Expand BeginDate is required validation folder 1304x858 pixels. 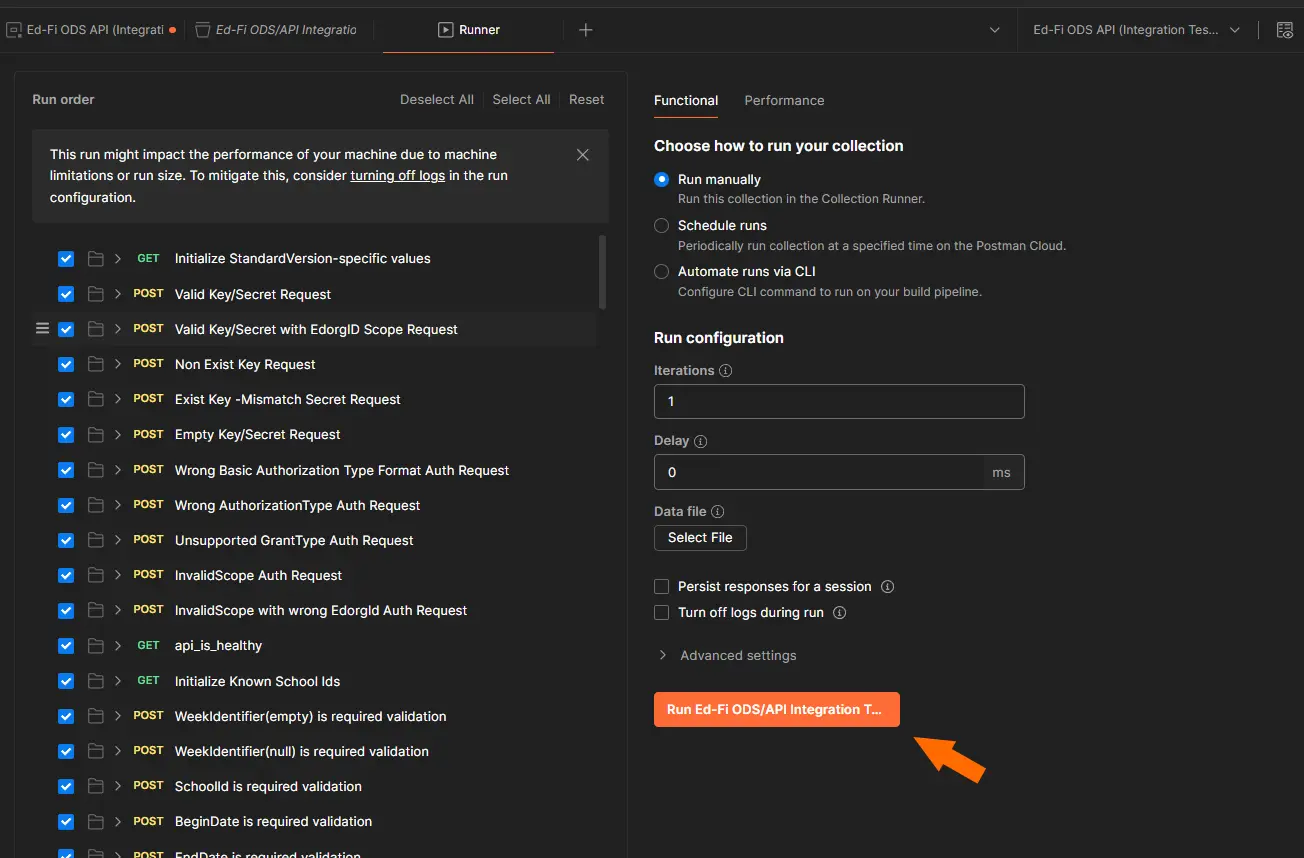click(x=118, y=822)
